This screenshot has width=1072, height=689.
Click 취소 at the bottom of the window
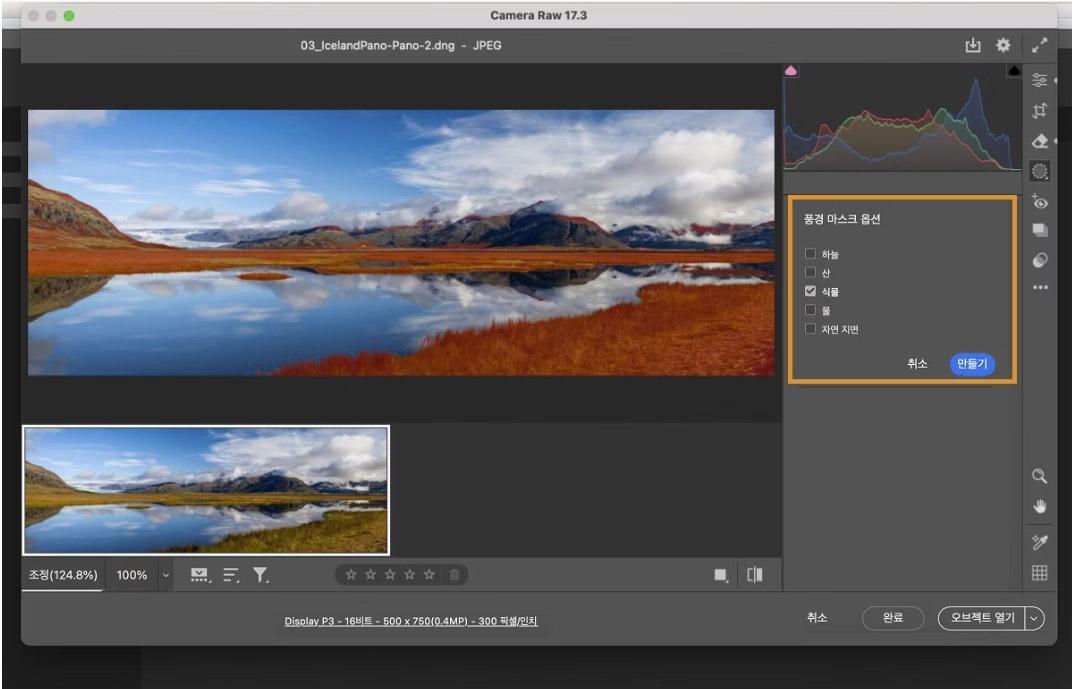tap(817, 618)
